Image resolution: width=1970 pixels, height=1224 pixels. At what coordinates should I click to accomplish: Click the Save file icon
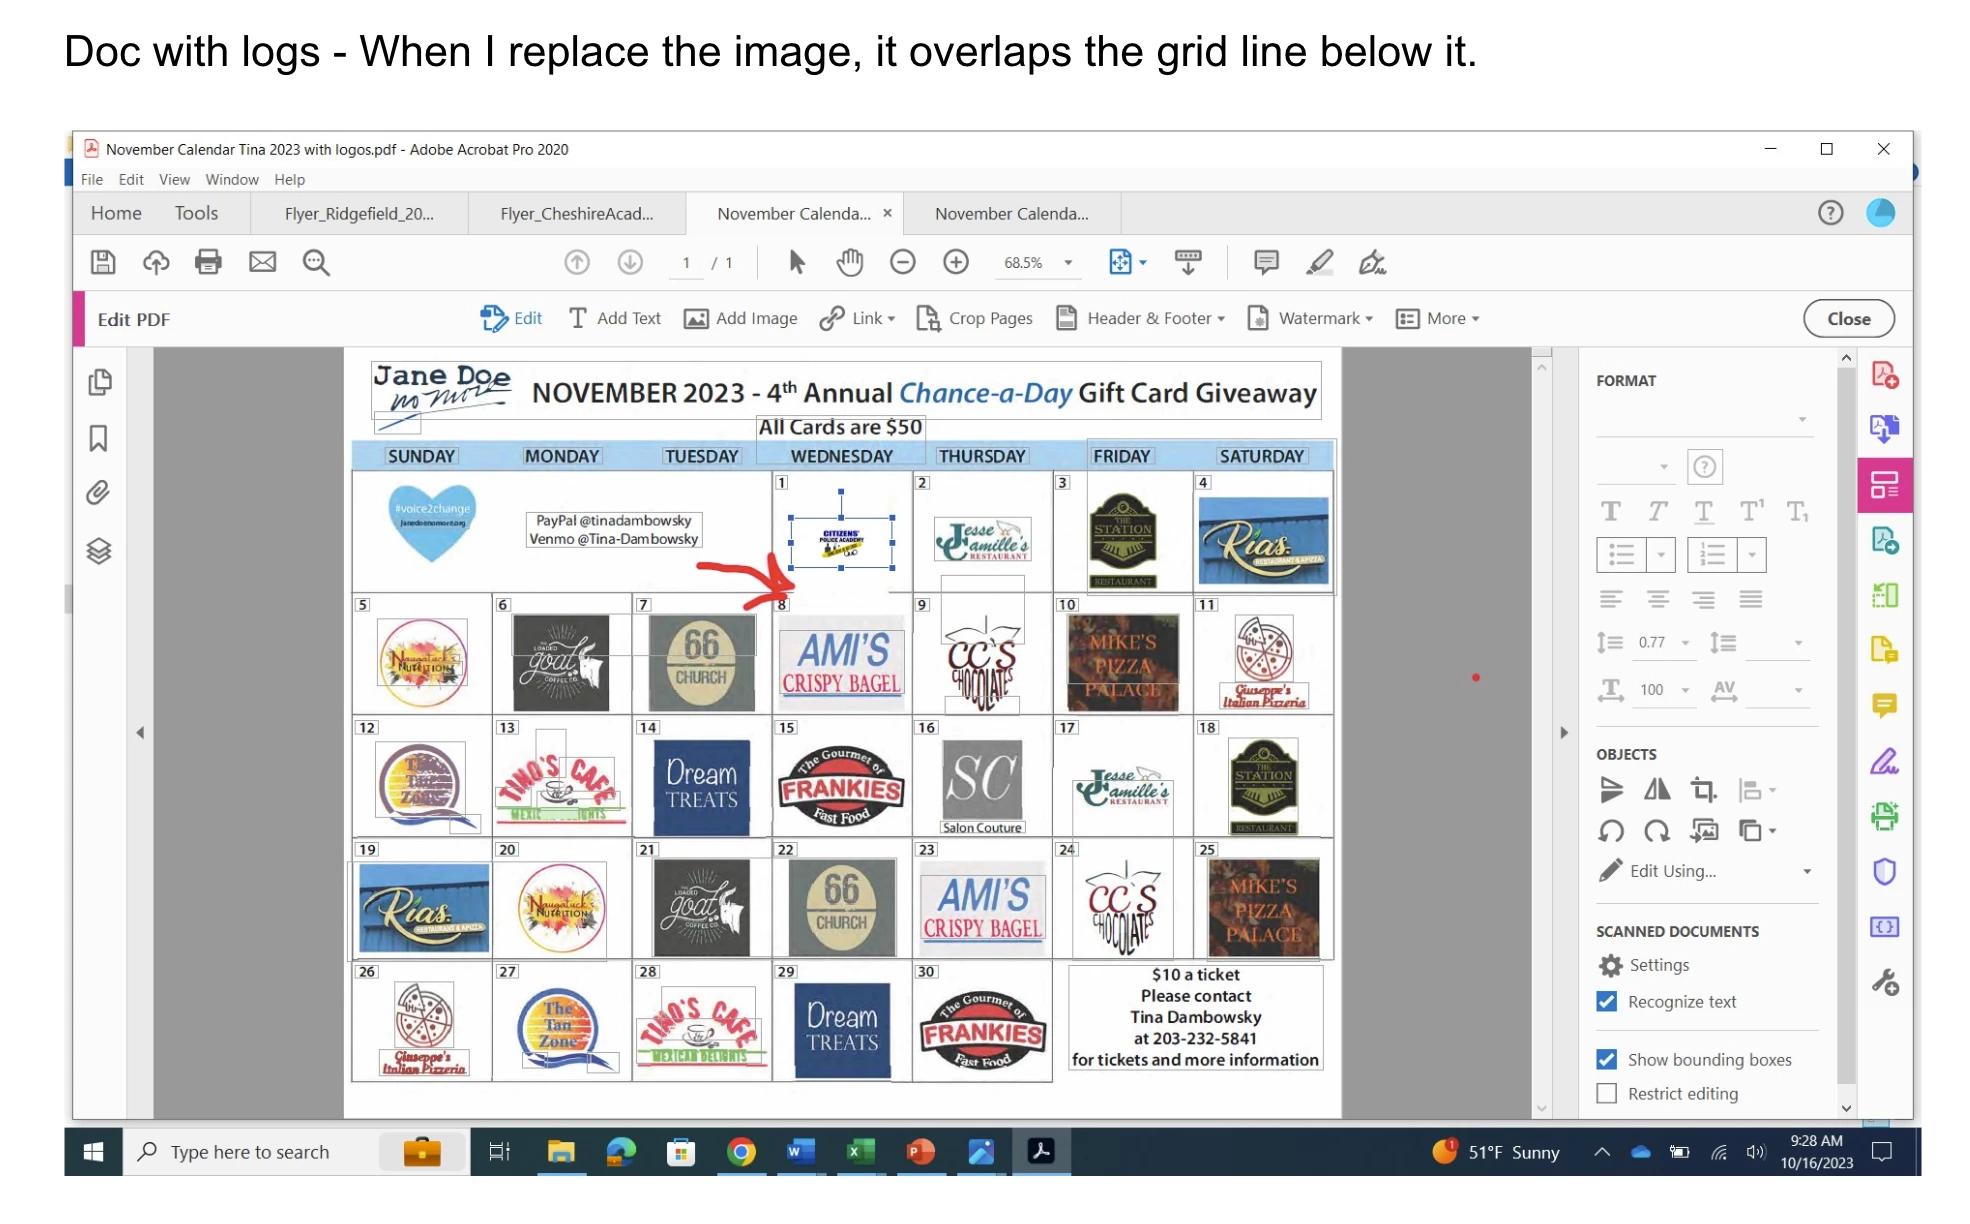click(x=103, y=263)
